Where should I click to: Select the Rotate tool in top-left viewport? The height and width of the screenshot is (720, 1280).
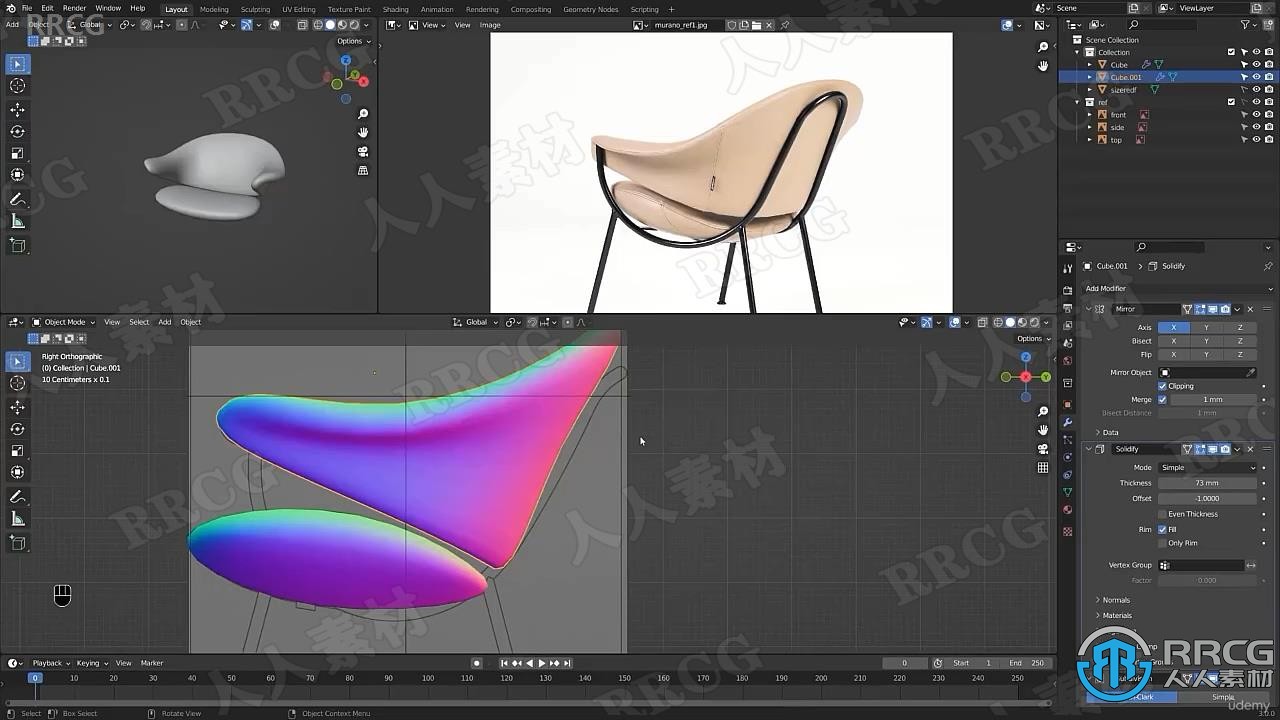[x=18, y=131]
